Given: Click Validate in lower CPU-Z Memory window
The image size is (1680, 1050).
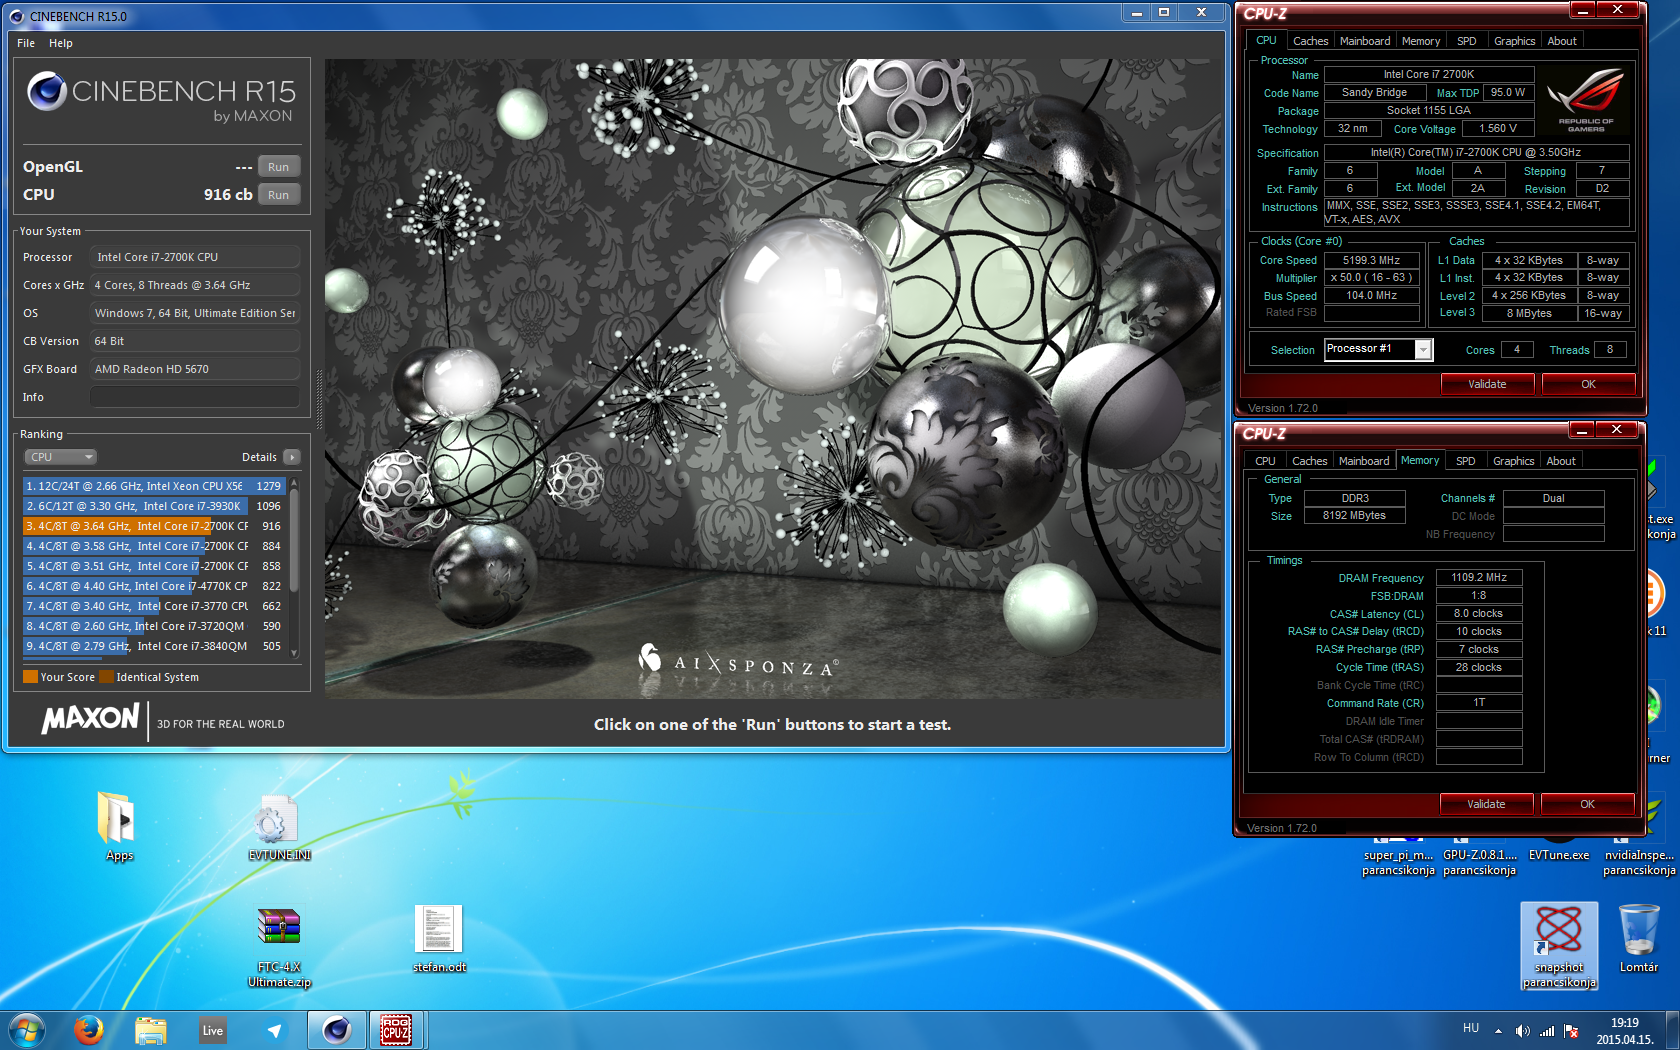Looking at the screenshot, I should click(1486, 804).
